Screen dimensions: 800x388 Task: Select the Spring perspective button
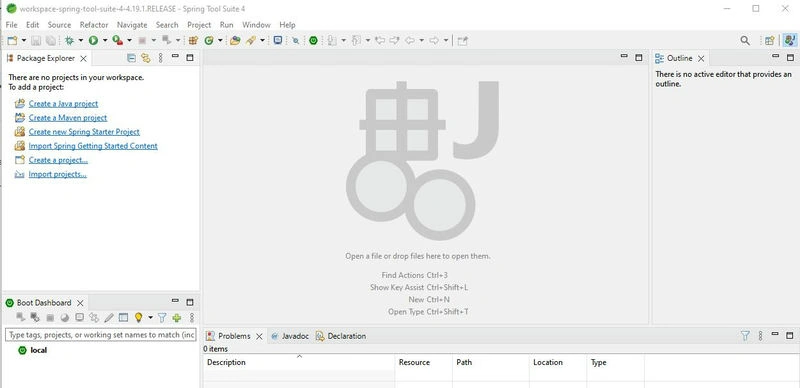coord(790,40)
